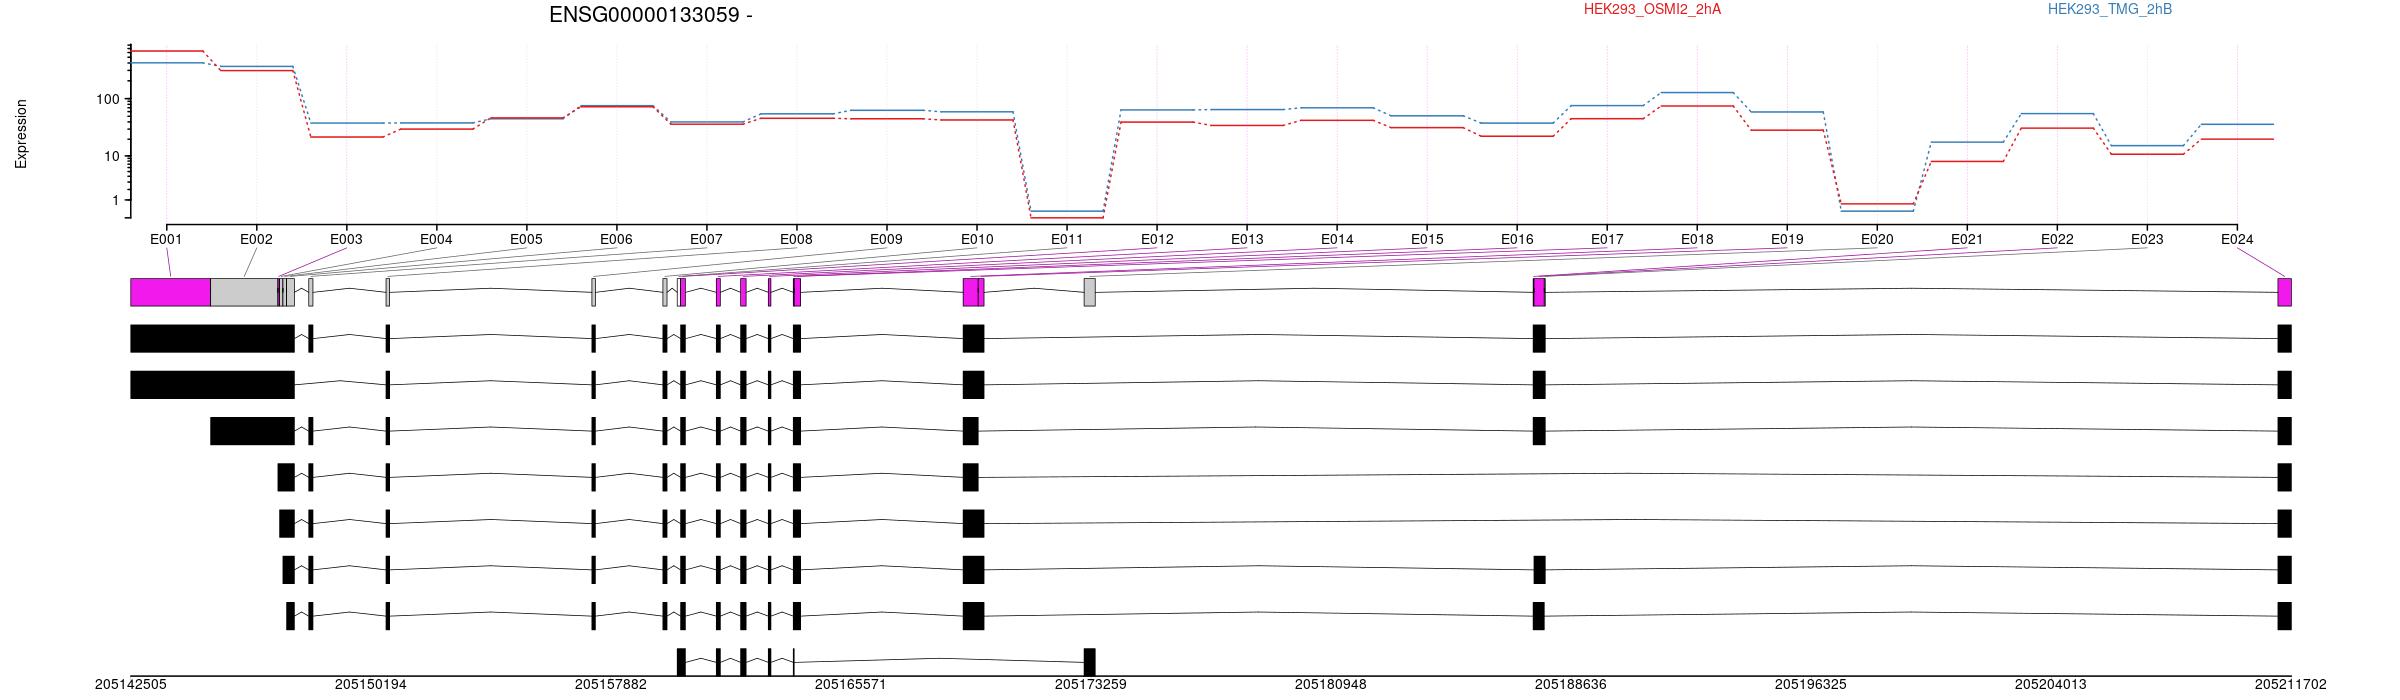Select the HEK293_OSMI2_2hA legend label
The image size is (2400, 700).
1652,10
